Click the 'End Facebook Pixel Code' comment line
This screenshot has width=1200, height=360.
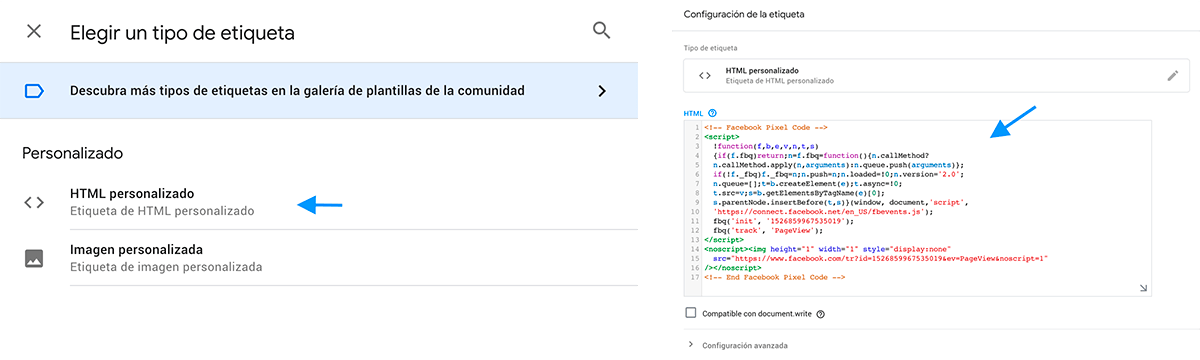pos(775,277)
